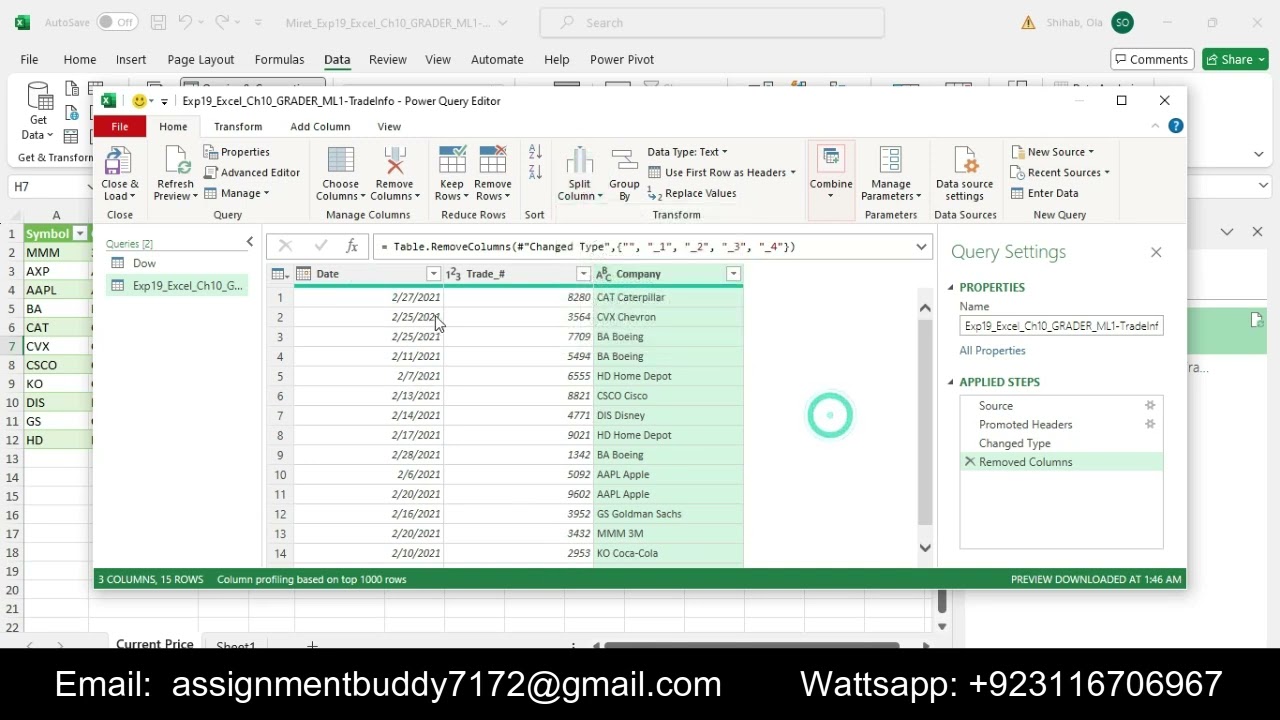Collapse the Queries pane
Viewport: 1280px width, 720px height.
(x=250, y=242)
